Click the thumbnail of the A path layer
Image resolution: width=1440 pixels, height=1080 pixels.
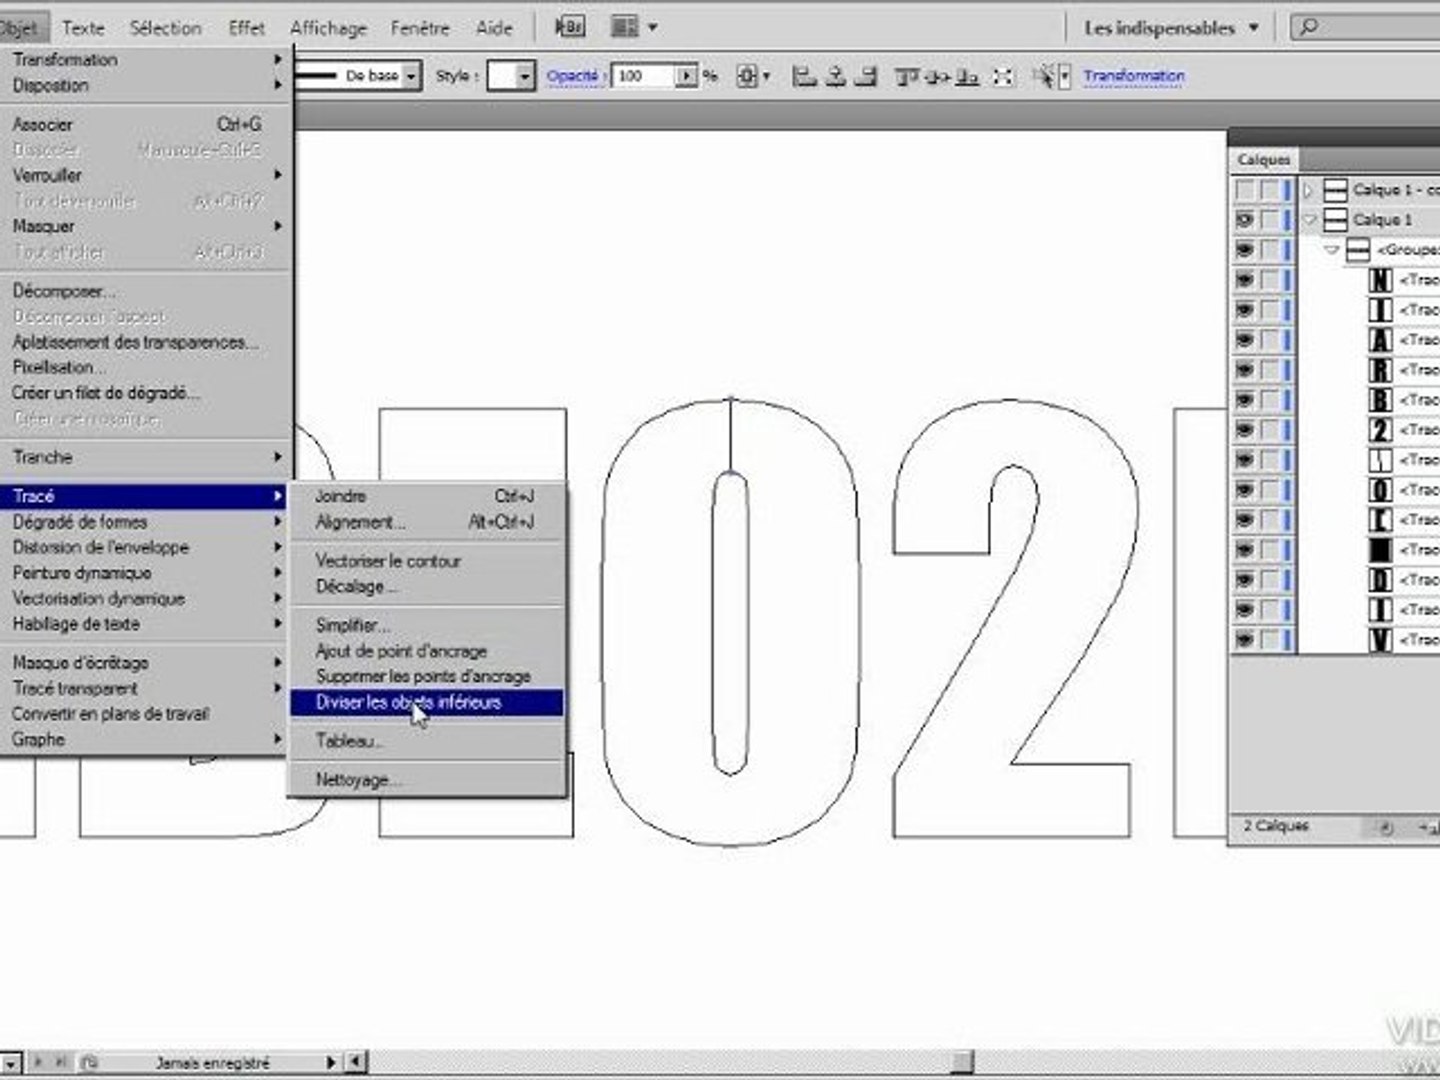[x=1380, y=340]
